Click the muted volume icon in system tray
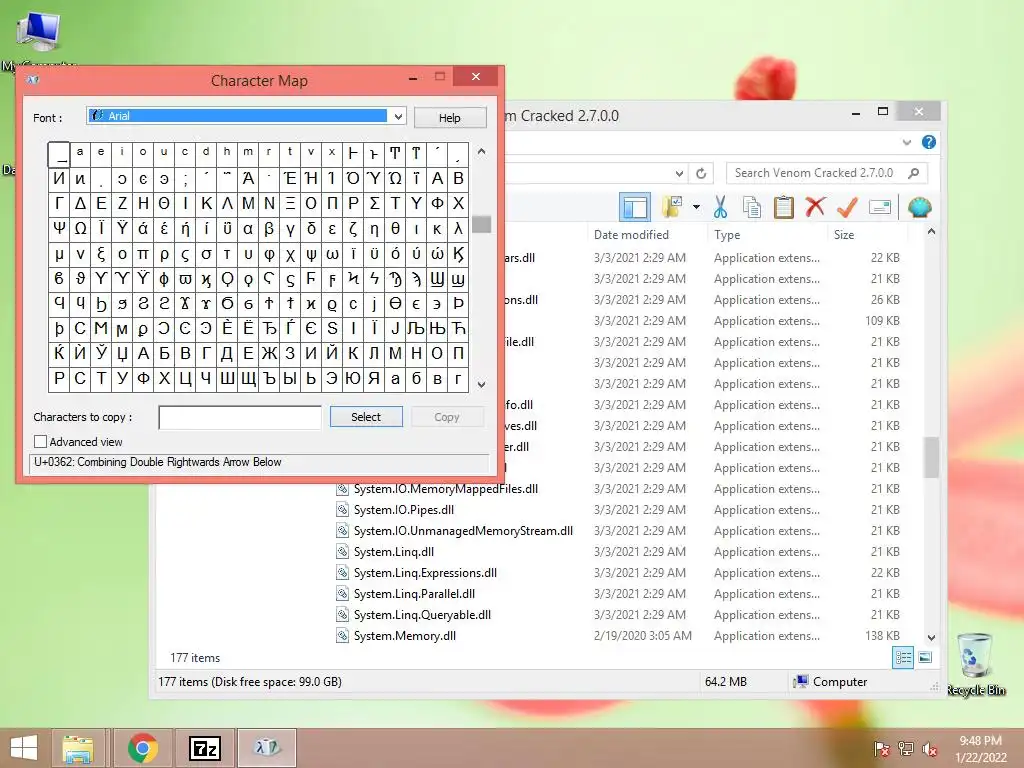Image resolution: width=1024 pixels, height=768 pixels. [x=929, y=749]
